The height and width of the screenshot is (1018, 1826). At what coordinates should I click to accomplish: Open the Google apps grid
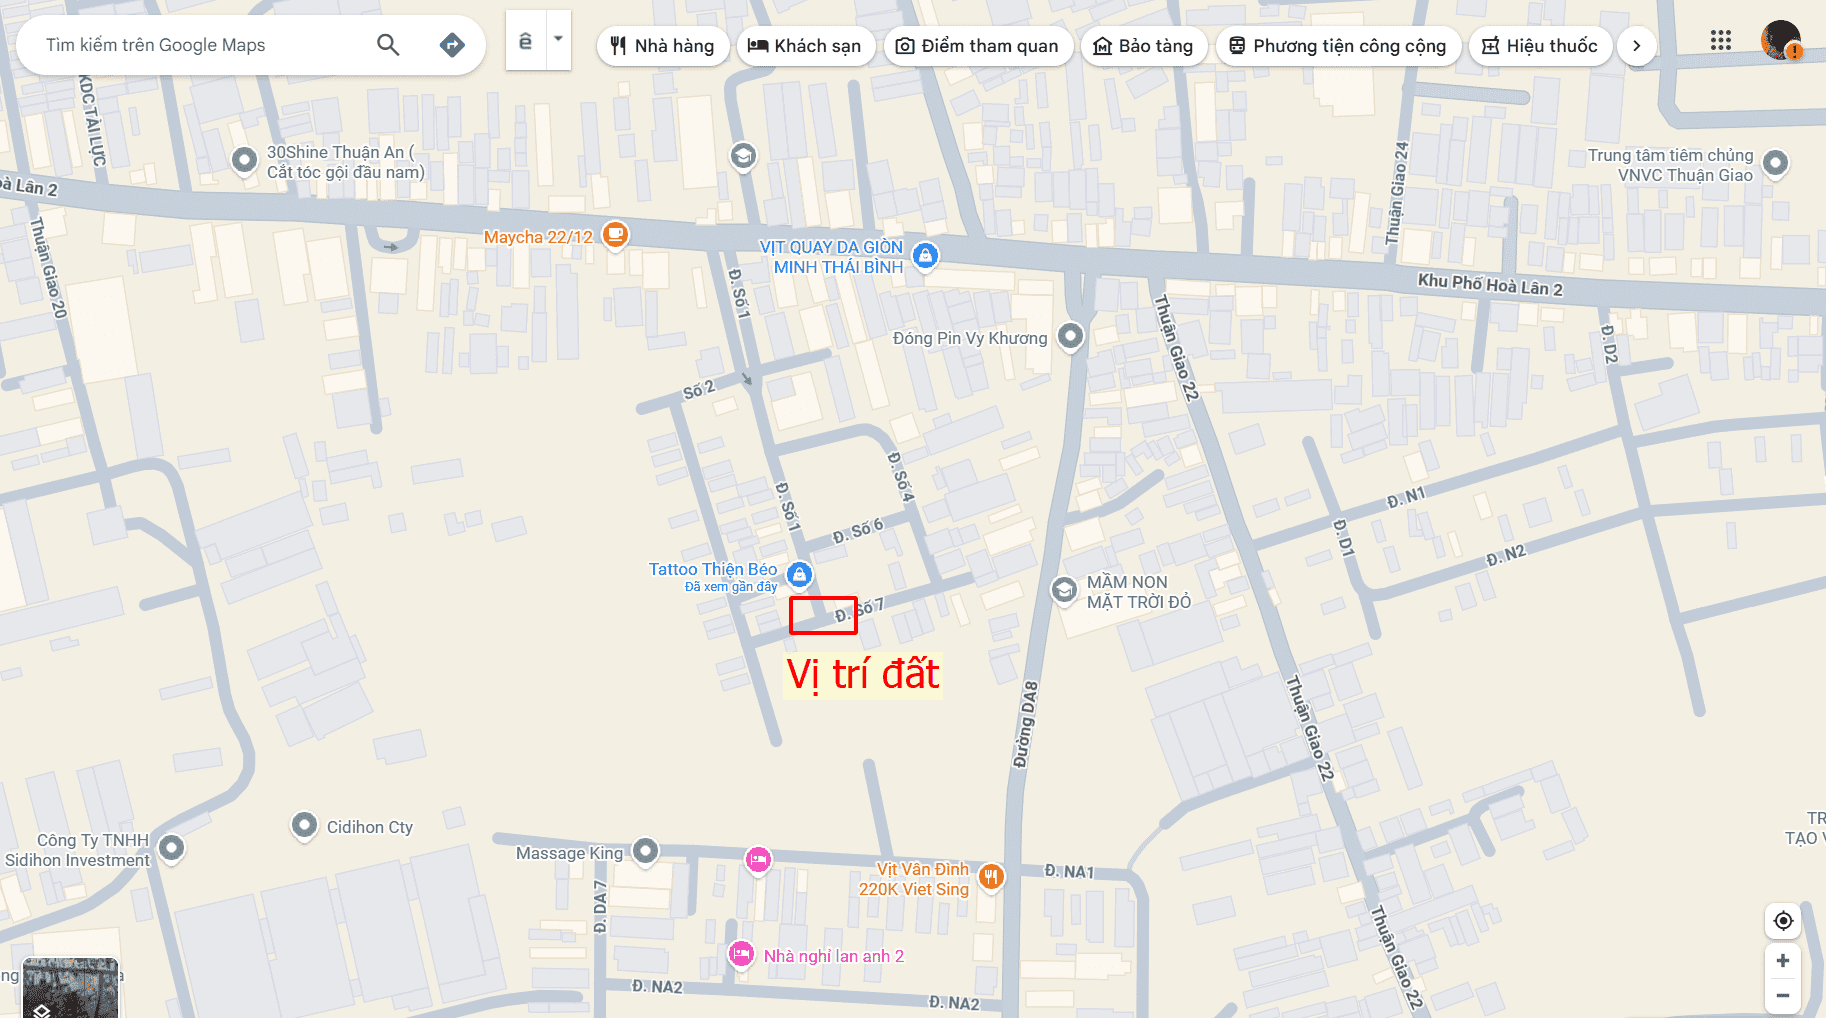(x=1720, y=40)
